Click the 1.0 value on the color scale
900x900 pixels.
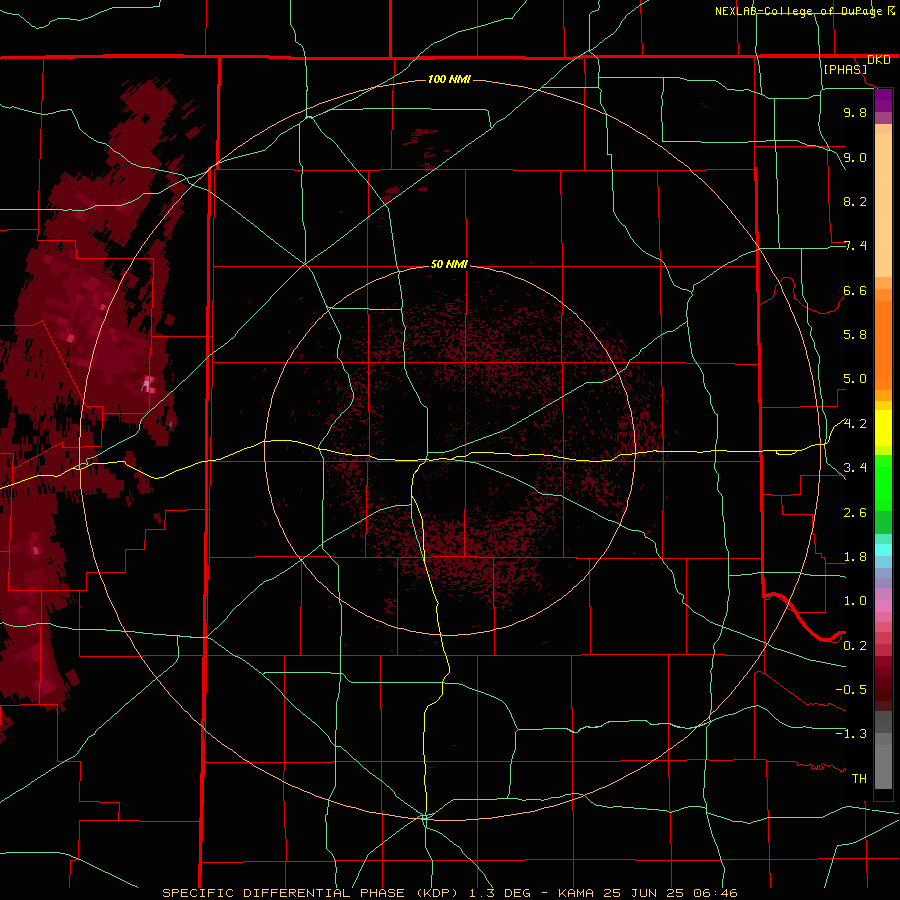[855, 601]
